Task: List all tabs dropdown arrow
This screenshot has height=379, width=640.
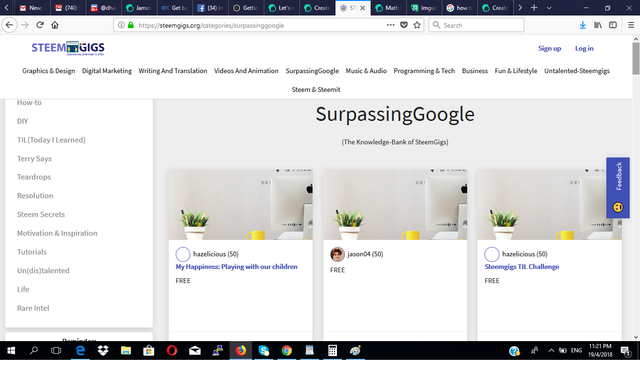Action: [549, 7]
